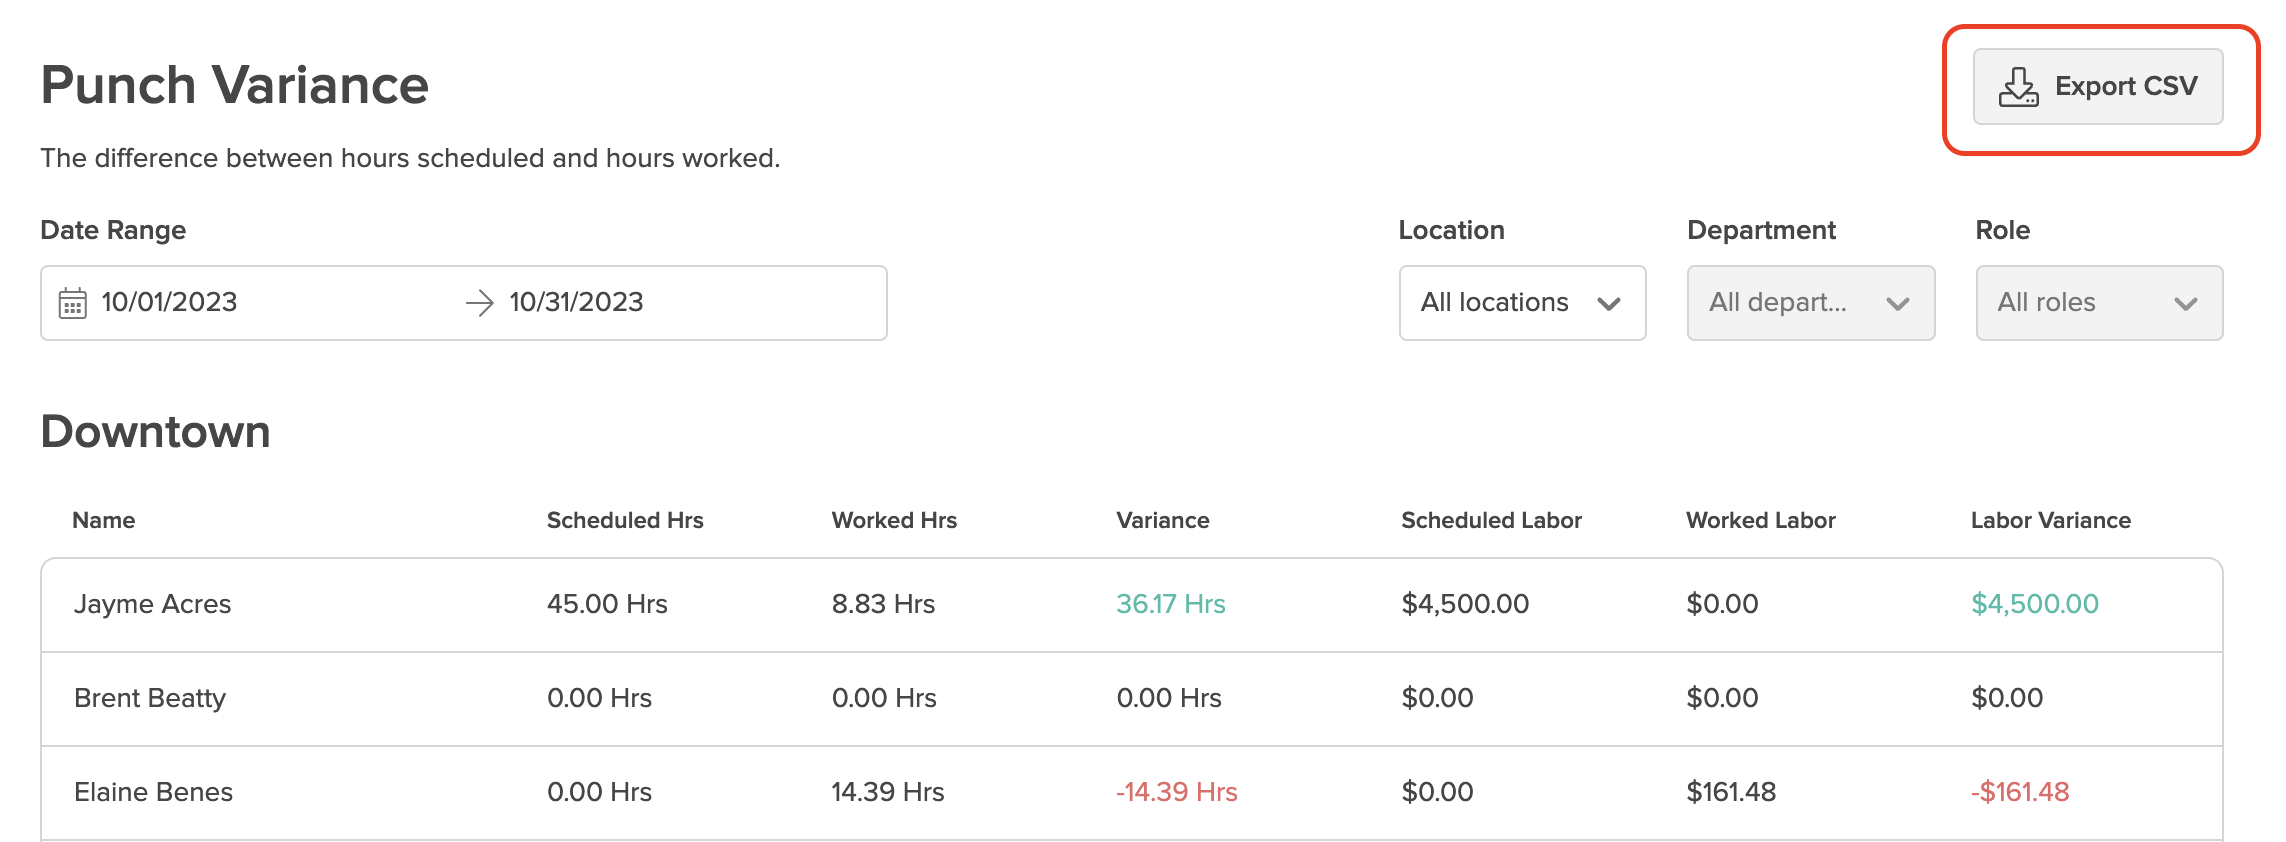
Task: Click the Labor Variance column header
Action: (x=2050, y=520)
